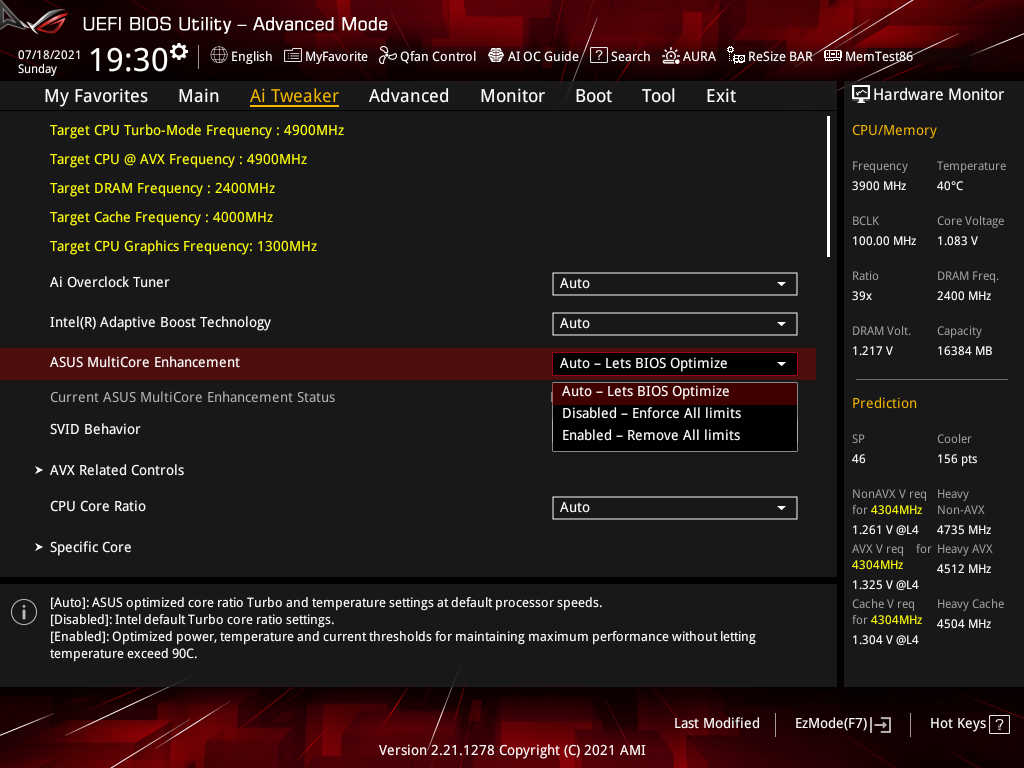Open the AURA lighting settings
The width and height of the screenshot is (1024, 768).
(689, 56)
